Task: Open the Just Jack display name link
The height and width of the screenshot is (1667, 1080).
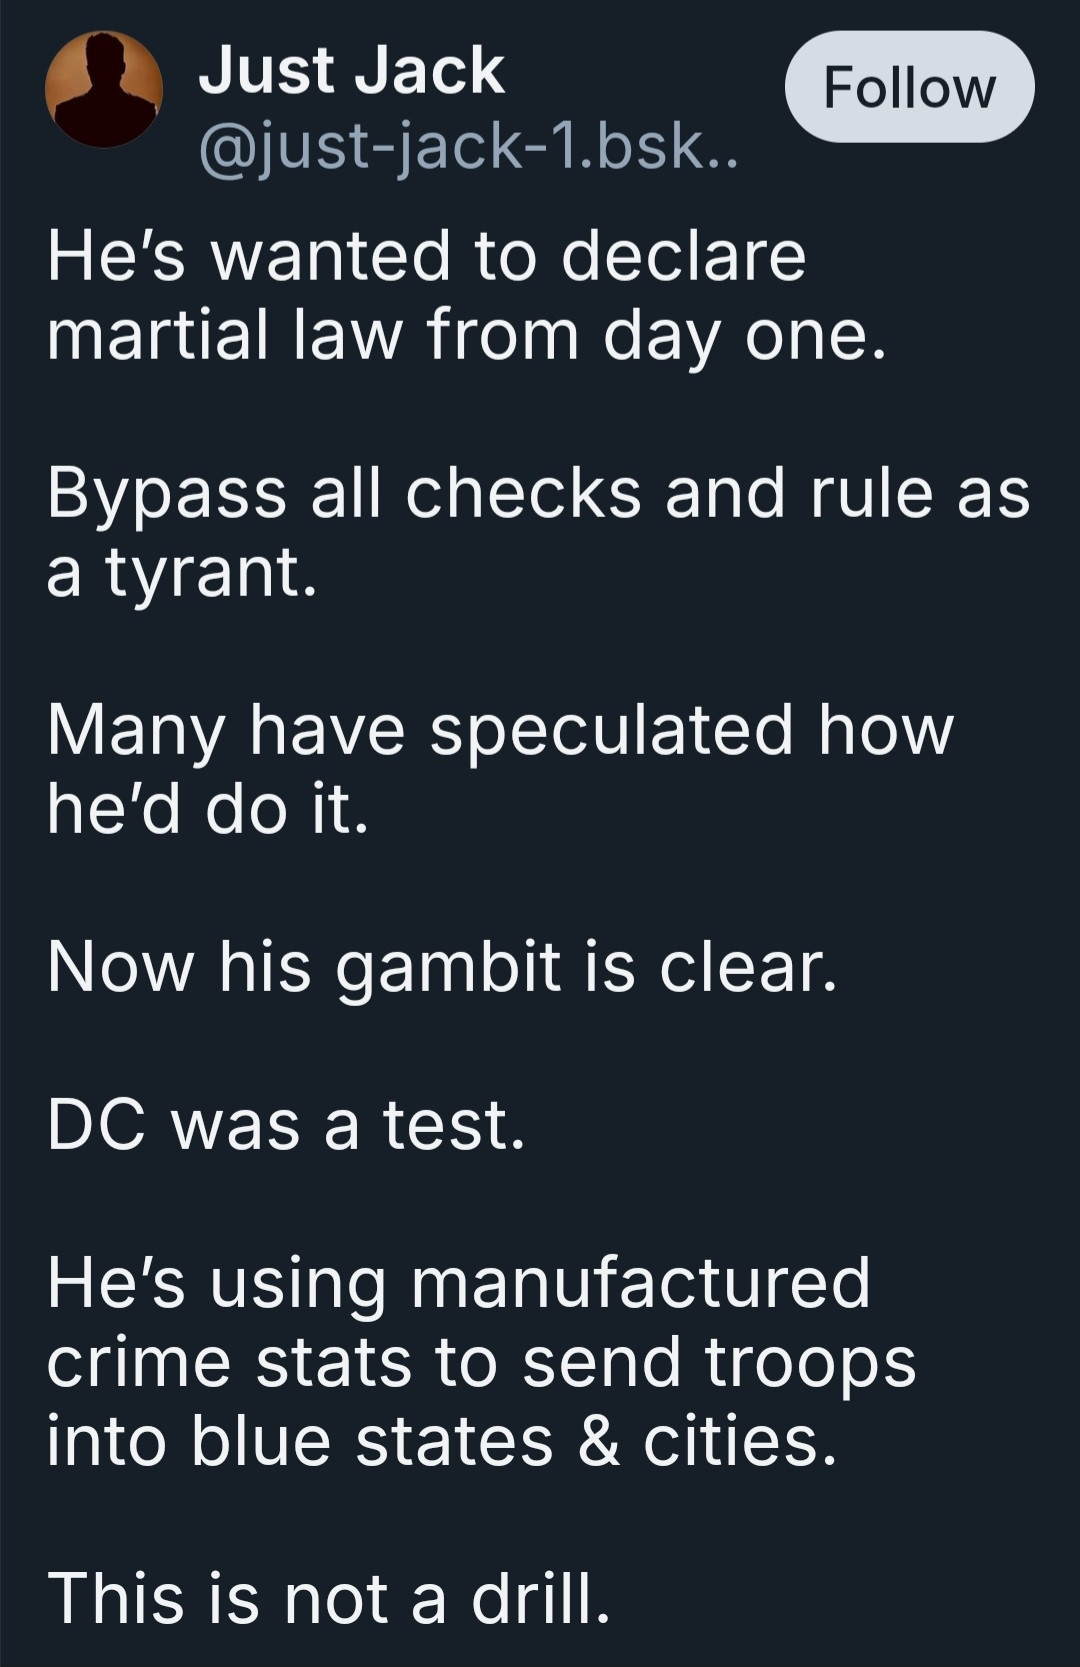Action: pyautogui.click(x=351, y=71)
